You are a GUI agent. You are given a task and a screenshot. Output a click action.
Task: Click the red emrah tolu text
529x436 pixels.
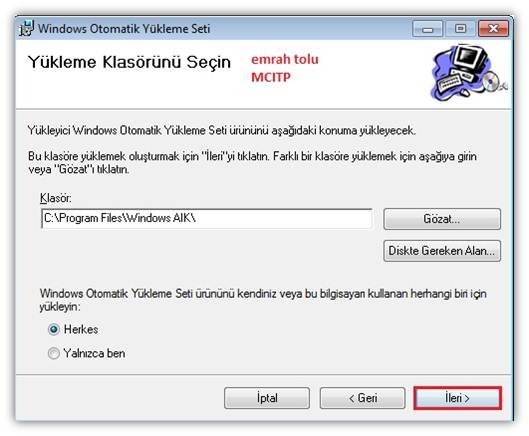(285, 59)
